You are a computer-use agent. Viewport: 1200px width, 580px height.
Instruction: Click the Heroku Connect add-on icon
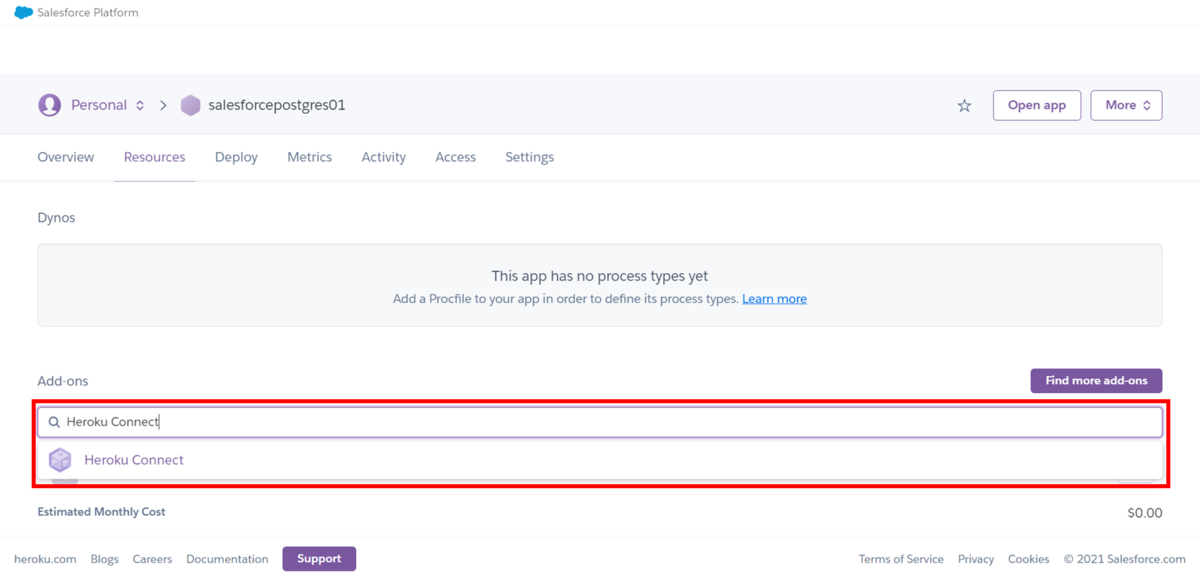click(x=60, y=460)
